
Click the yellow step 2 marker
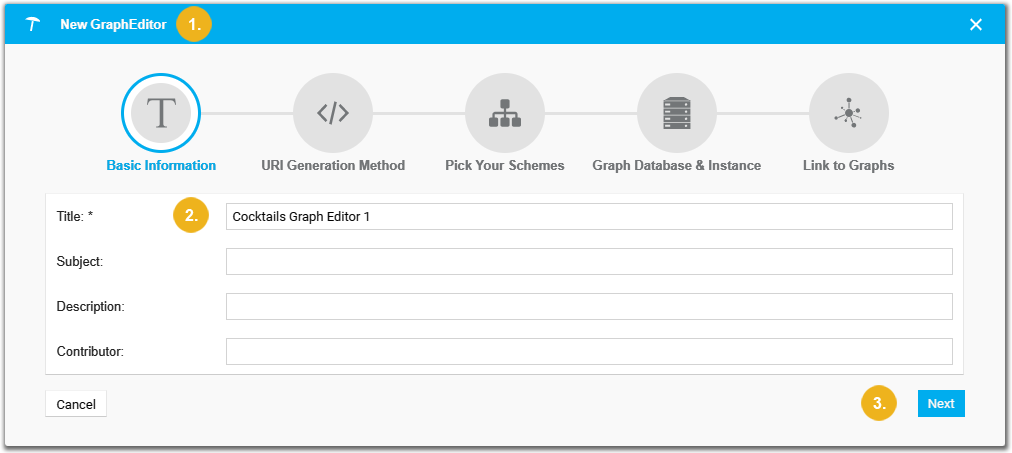click(191, 215)
